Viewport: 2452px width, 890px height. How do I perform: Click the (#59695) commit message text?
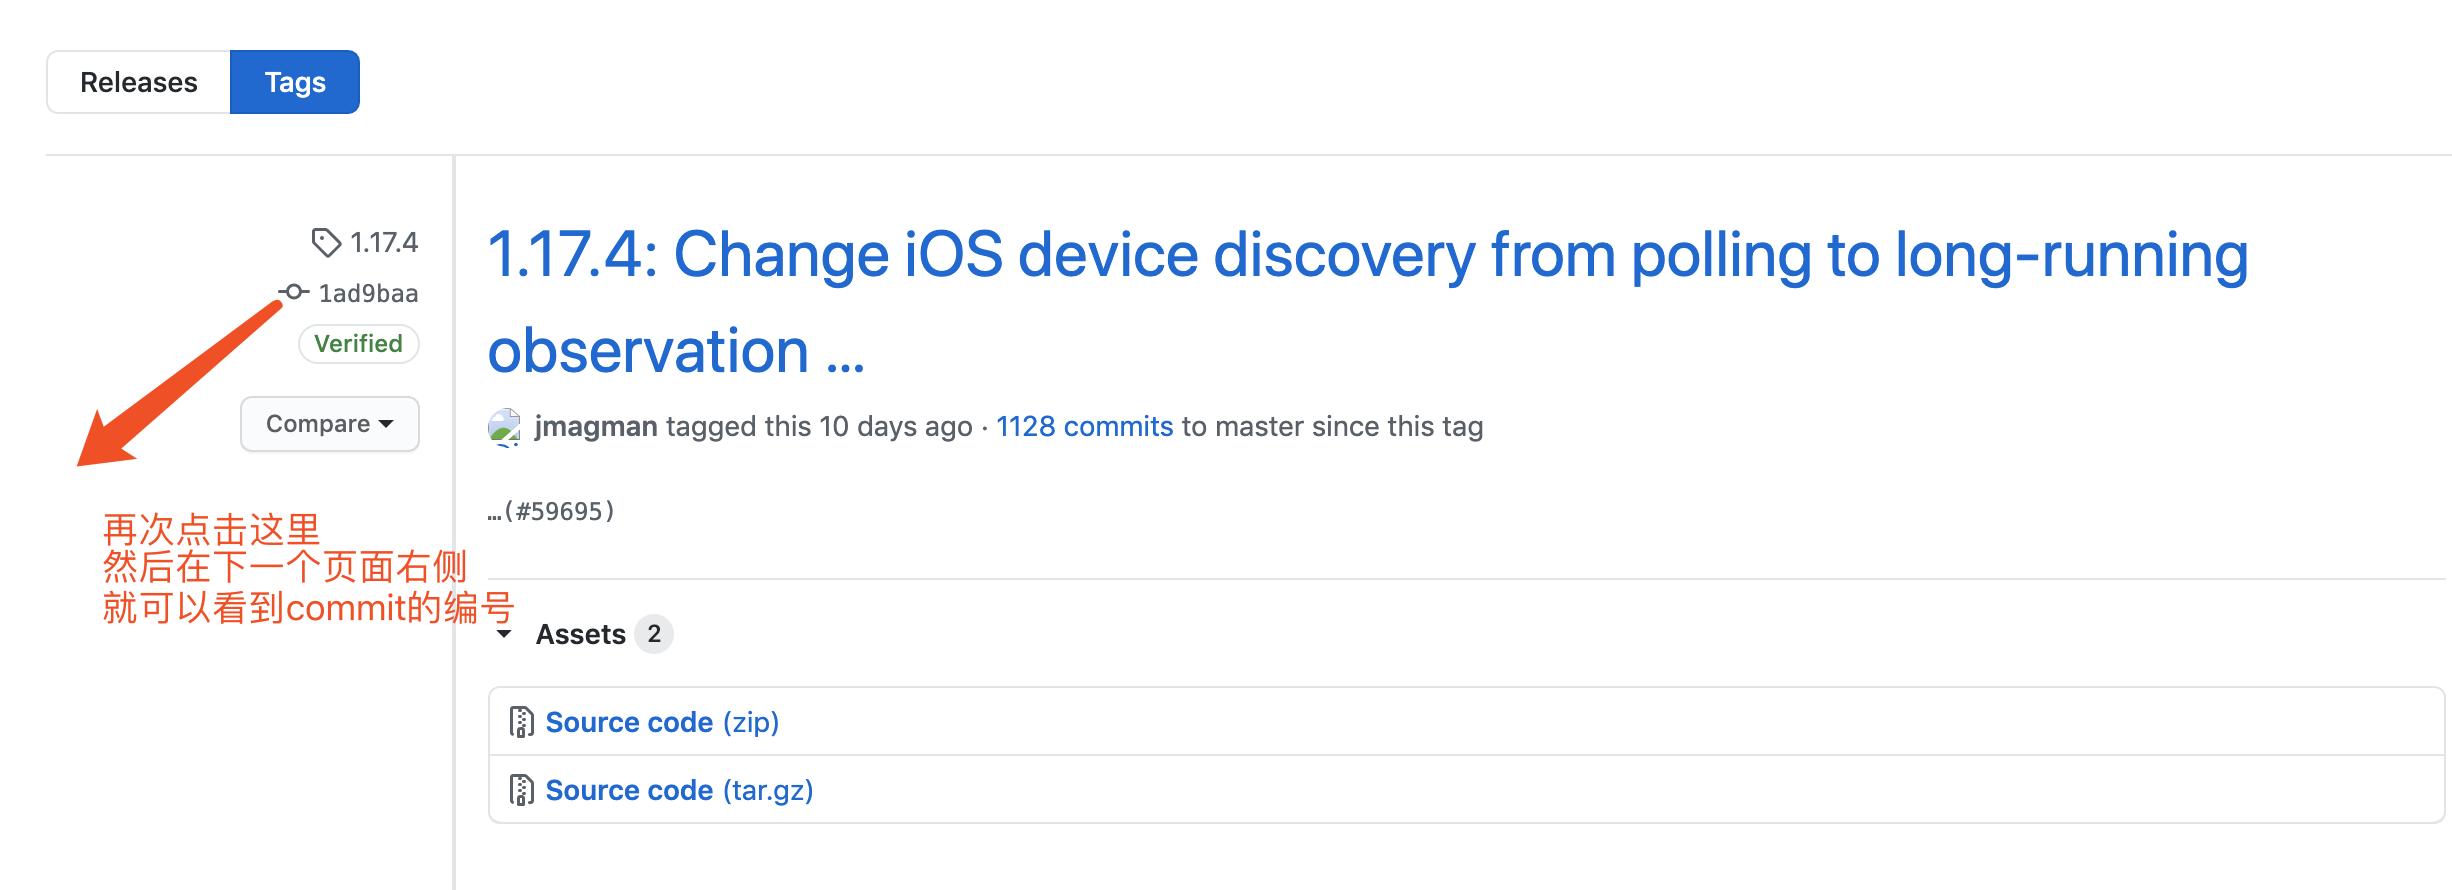pos(558,512)
